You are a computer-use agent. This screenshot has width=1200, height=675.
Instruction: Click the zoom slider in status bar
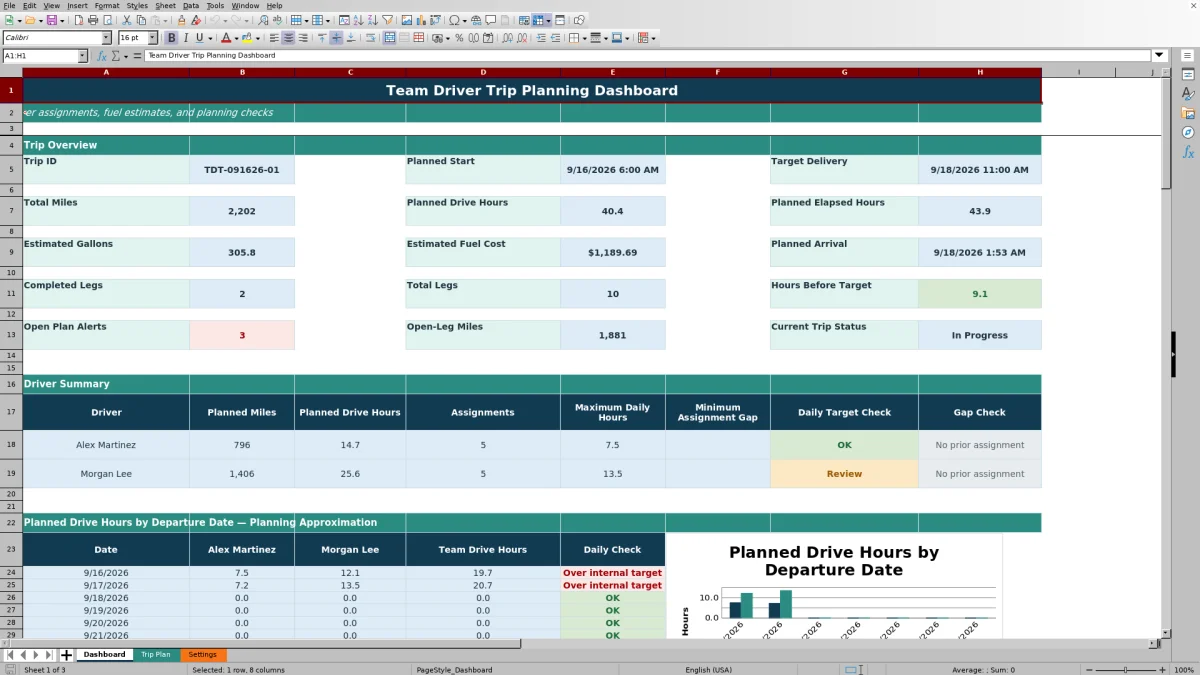click(x=1125, y=670)
